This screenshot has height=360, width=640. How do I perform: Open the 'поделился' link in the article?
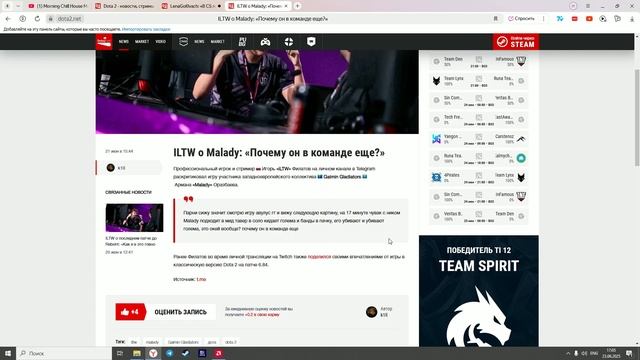click(x=319, y=257)
